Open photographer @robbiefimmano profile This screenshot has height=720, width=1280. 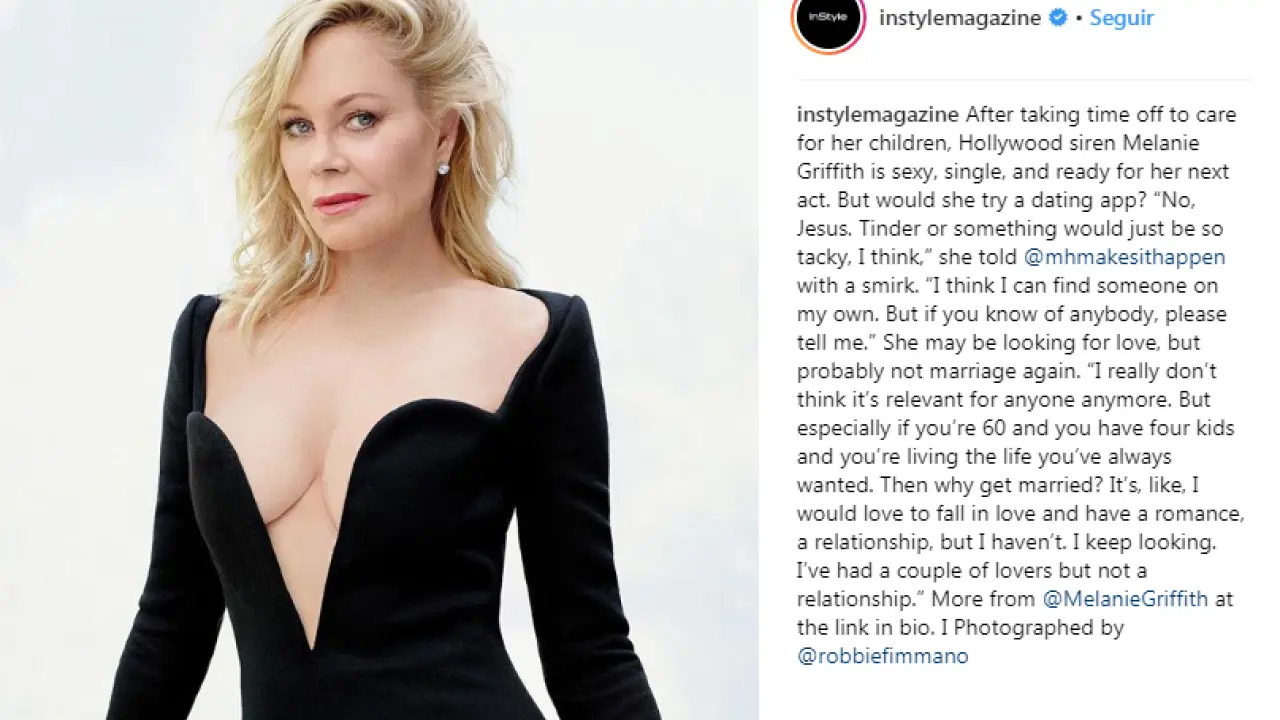(x=883, y=657)
